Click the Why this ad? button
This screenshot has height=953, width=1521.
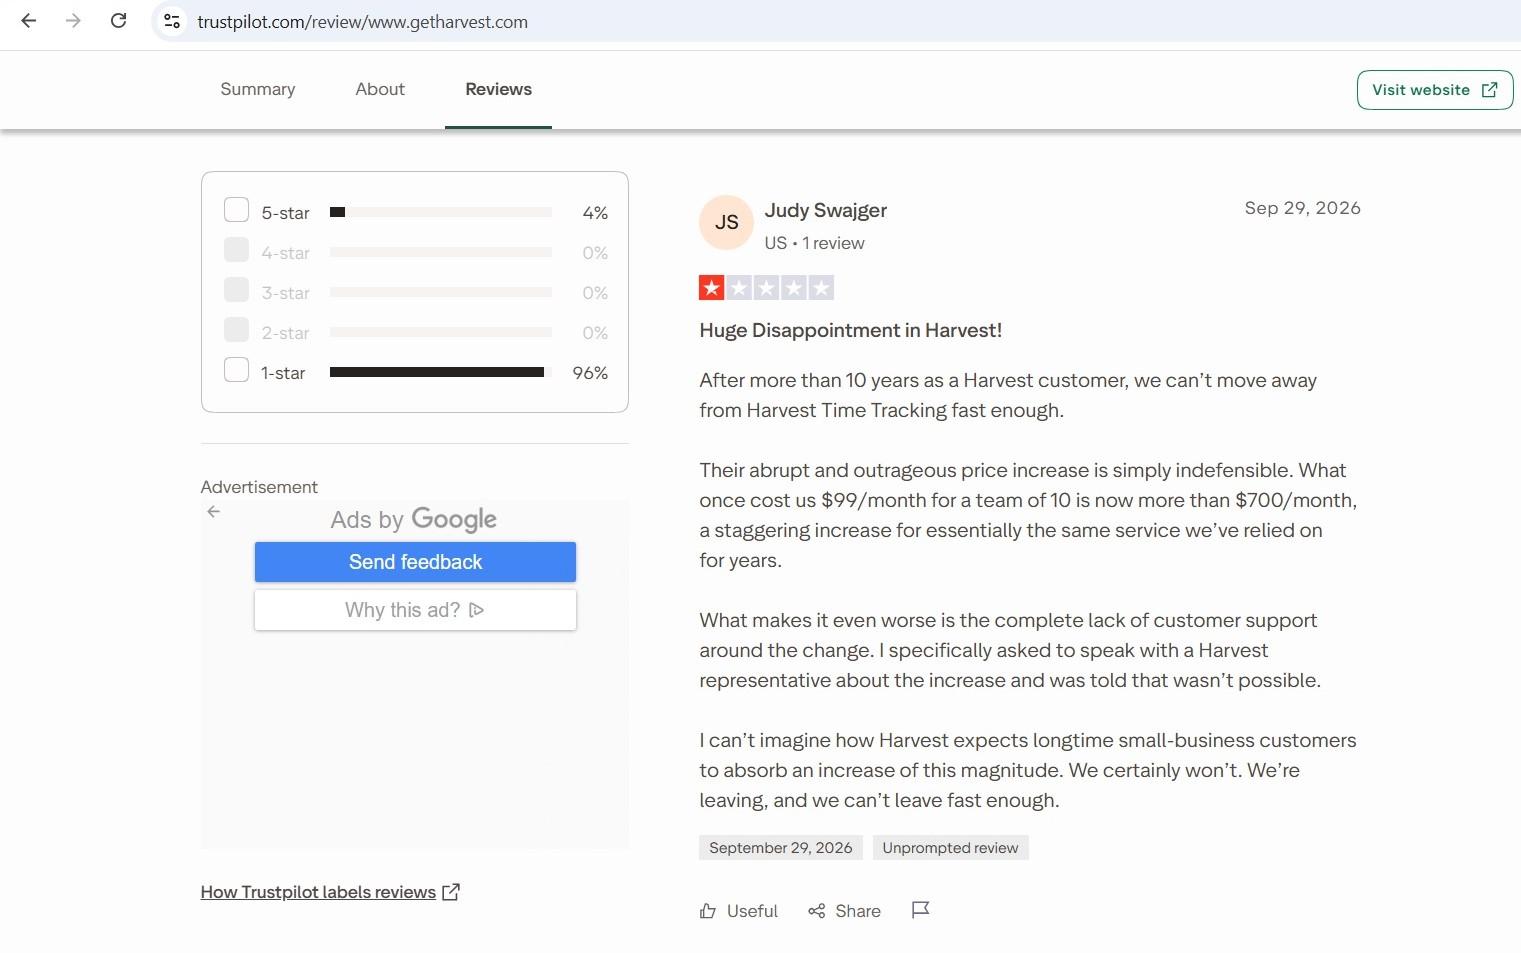pyautogui.click(x=415, y=610)
